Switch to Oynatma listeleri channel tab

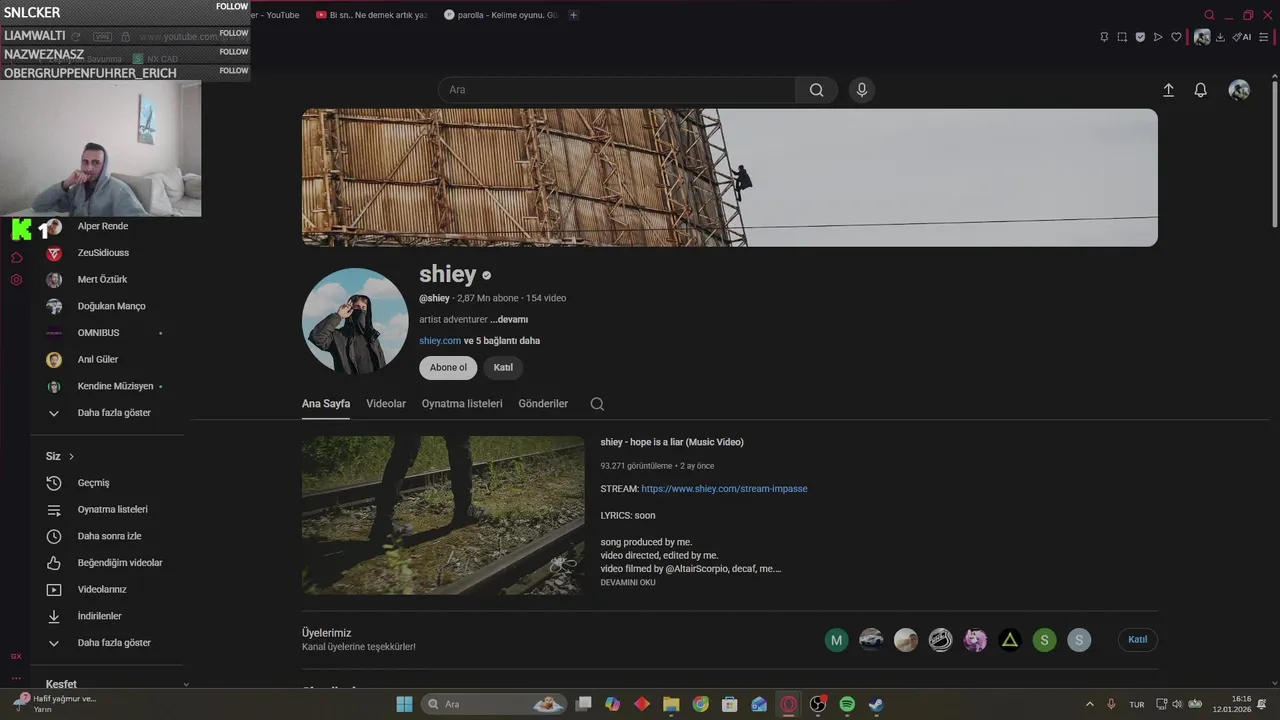coord(462,404)
